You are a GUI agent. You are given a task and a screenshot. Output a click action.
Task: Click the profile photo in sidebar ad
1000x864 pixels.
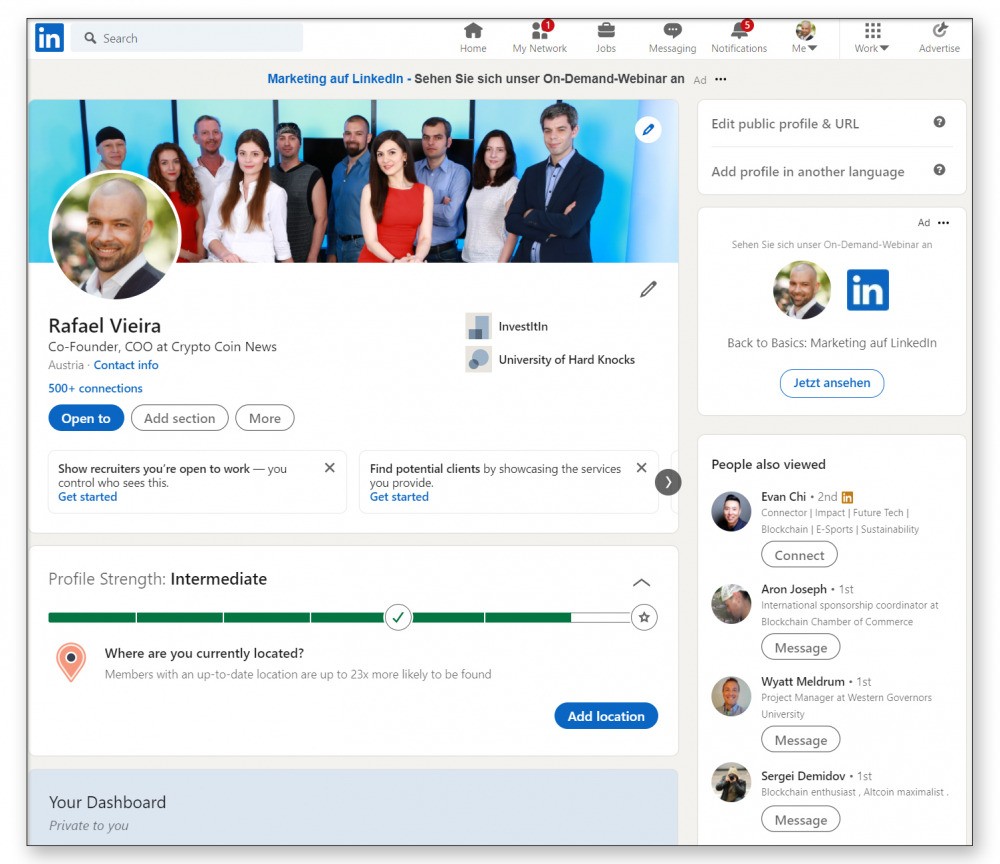[802, 290]
